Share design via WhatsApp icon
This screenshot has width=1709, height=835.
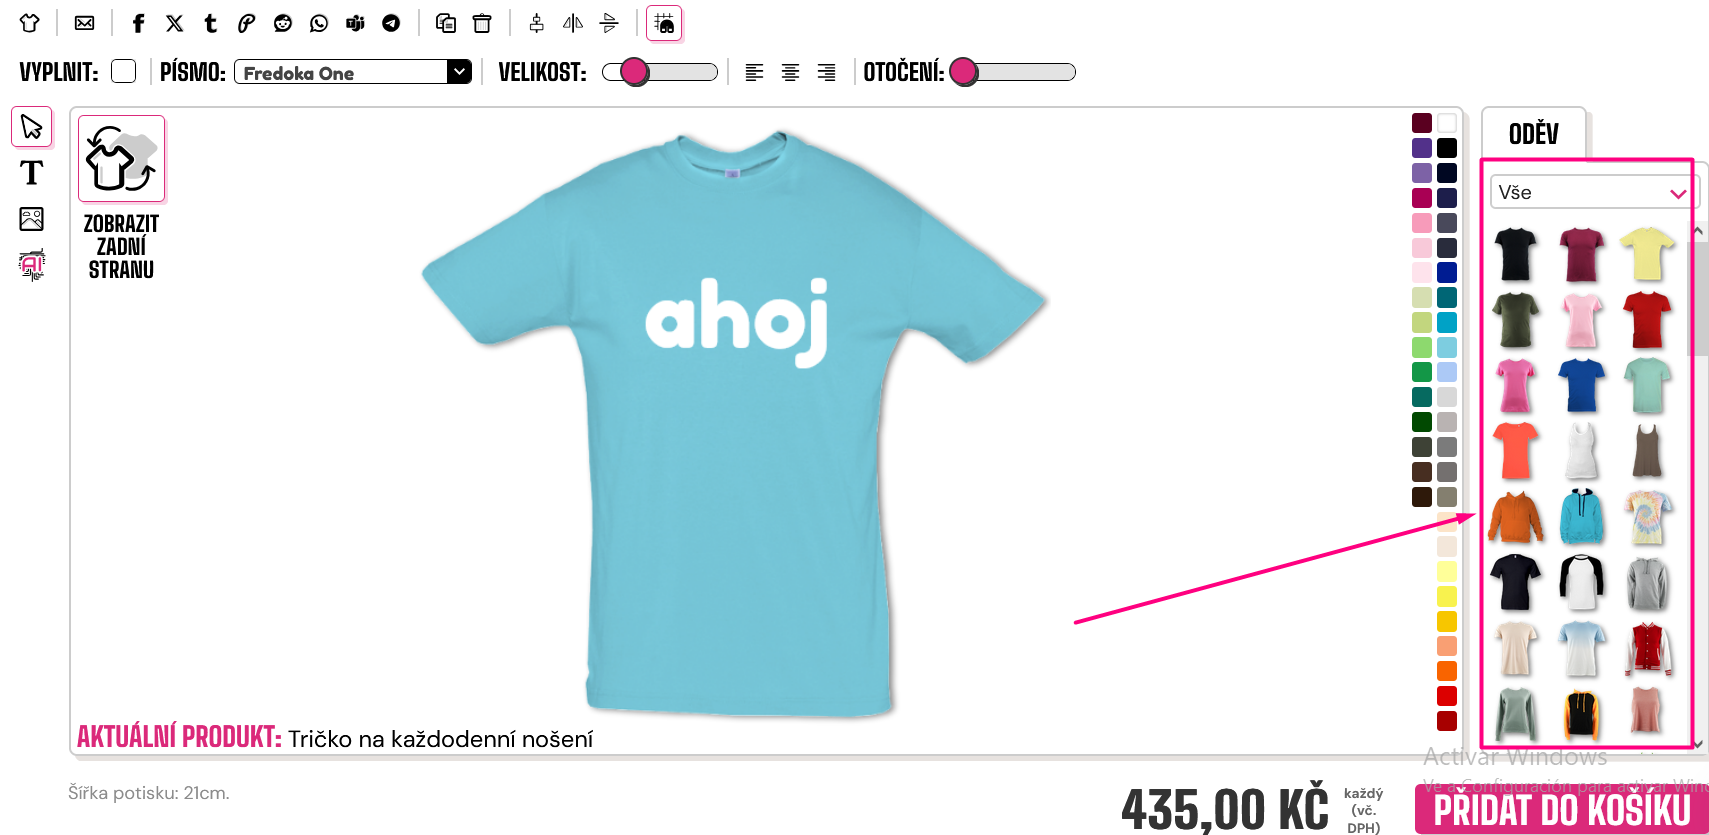click(319, 23)
